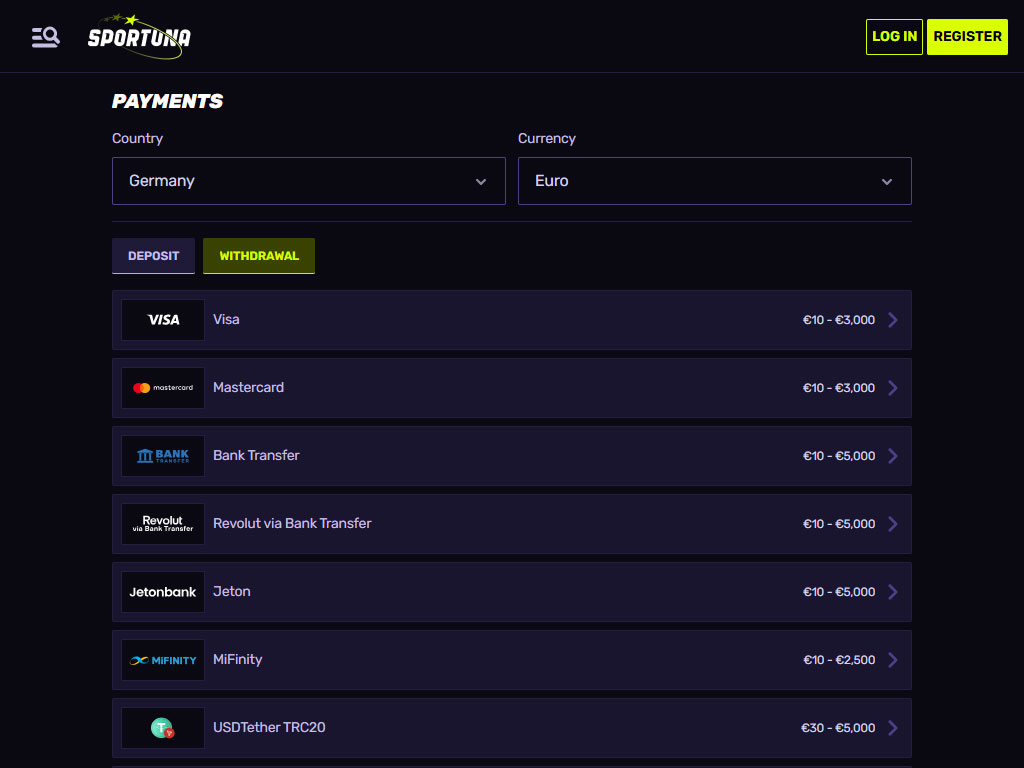Expand Revolut via Bank Transfer chevron
Image resolution: width=1024 pixels, height=768 pixels.
pyautogui.click(x=893, y=524)
